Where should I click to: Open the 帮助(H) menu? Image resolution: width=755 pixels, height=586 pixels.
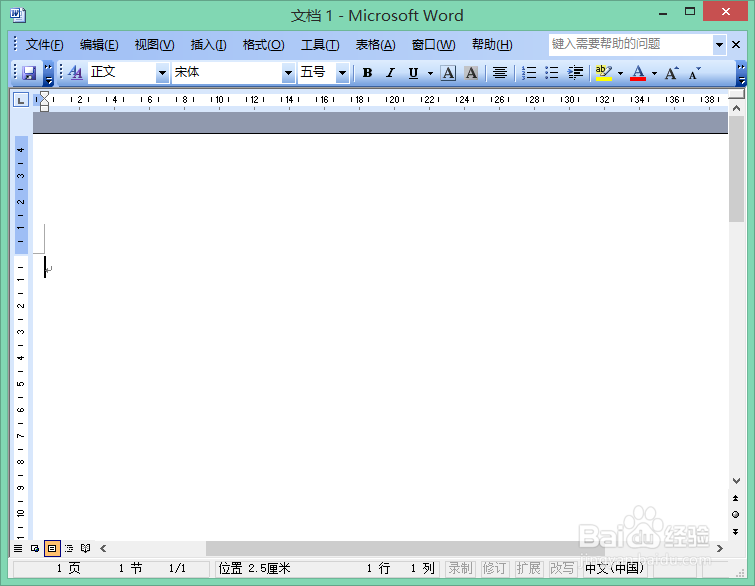tap(492, 45)
